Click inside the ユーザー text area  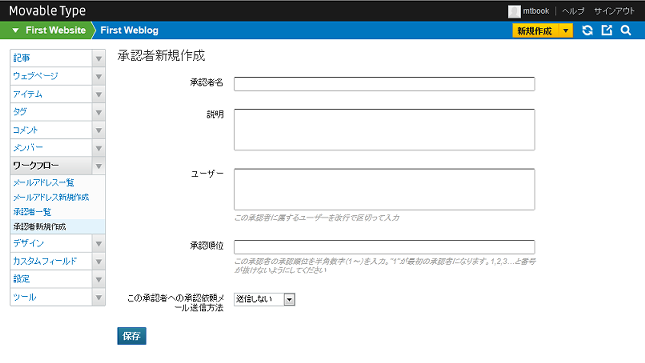point(384,189)
